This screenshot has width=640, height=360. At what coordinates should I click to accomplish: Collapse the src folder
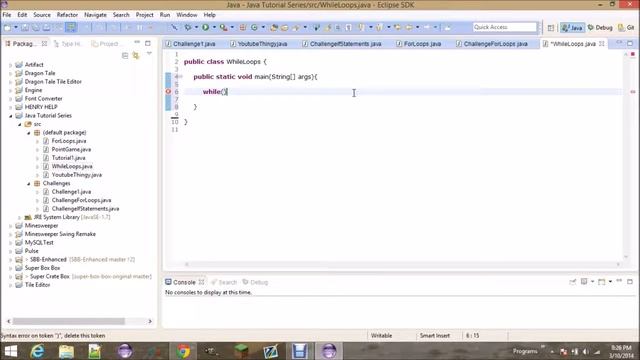pyautogui.click(x=20, y=124)
